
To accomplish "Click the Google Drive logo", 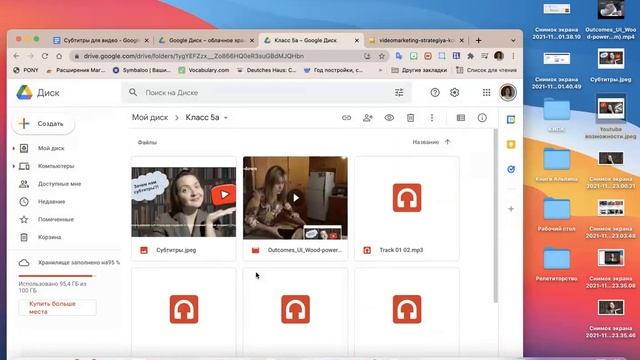I will [x=24, y=93].
